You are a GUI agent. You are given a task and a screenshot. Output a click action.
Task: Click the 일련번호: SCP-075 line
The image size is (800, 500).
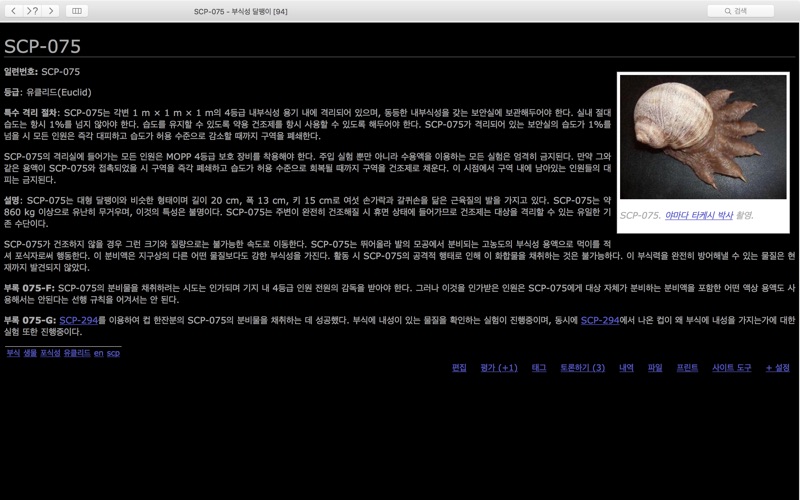coord(42,72)
